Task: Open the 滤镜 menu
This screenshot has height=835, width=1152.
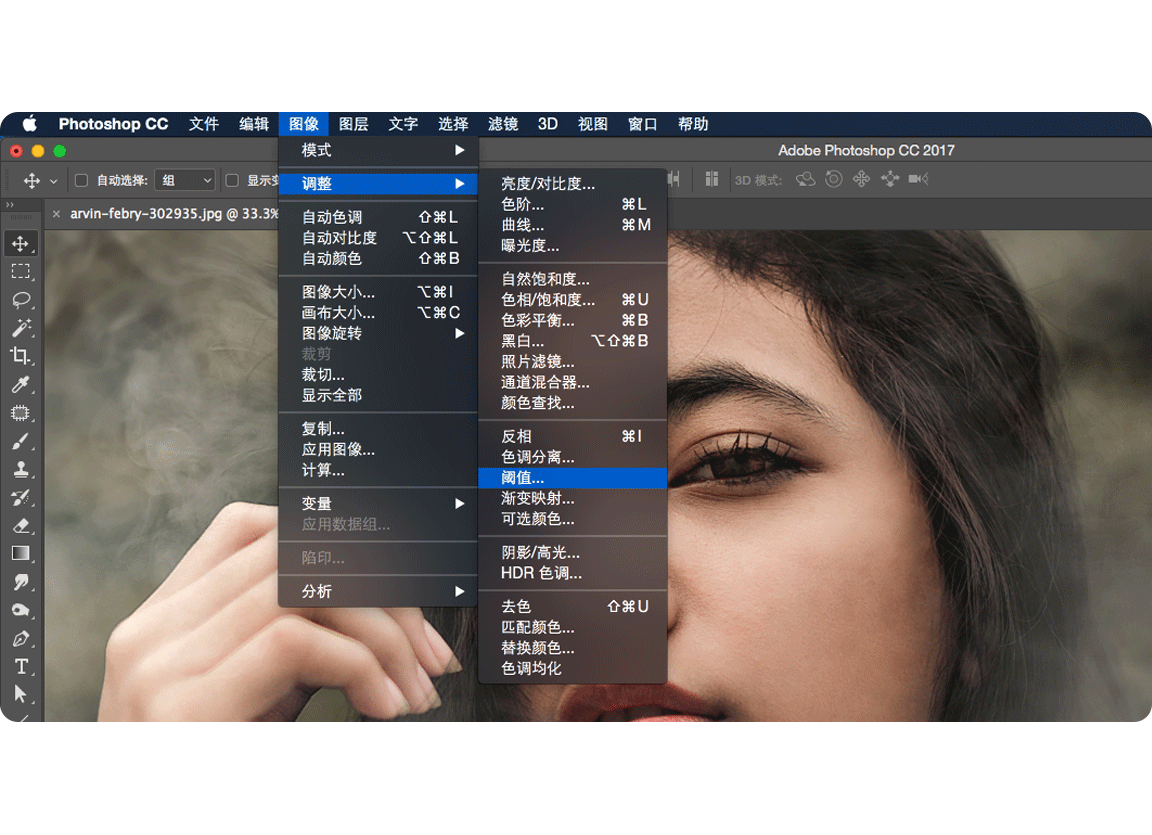Action: [x=503, y=123]
